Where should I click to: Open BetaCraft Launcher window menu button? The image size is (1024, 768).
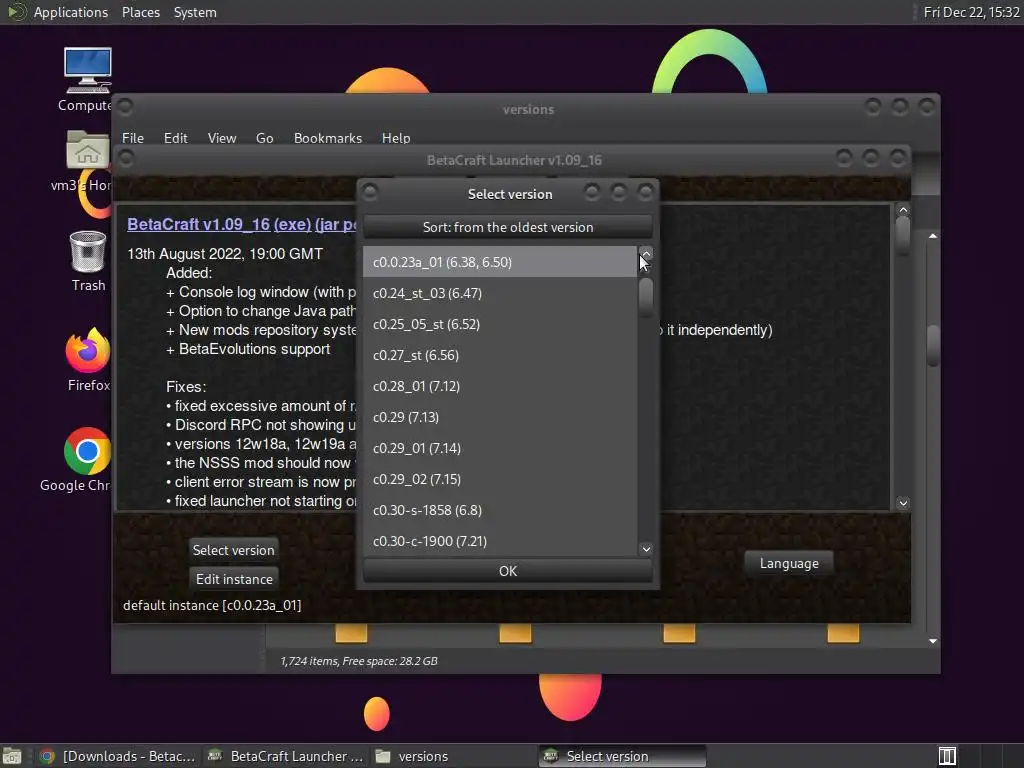point(126,158)
